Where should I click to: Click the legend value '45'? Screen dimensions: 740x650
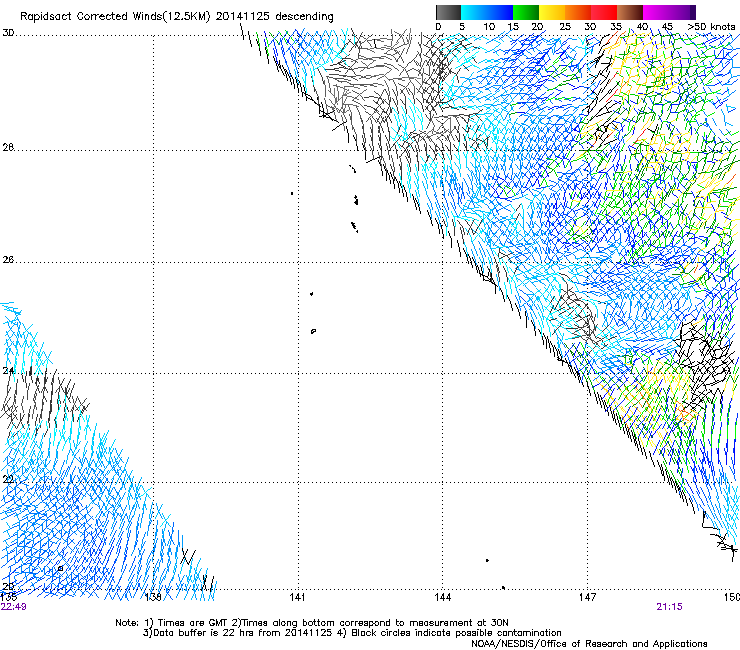(667, 27)
